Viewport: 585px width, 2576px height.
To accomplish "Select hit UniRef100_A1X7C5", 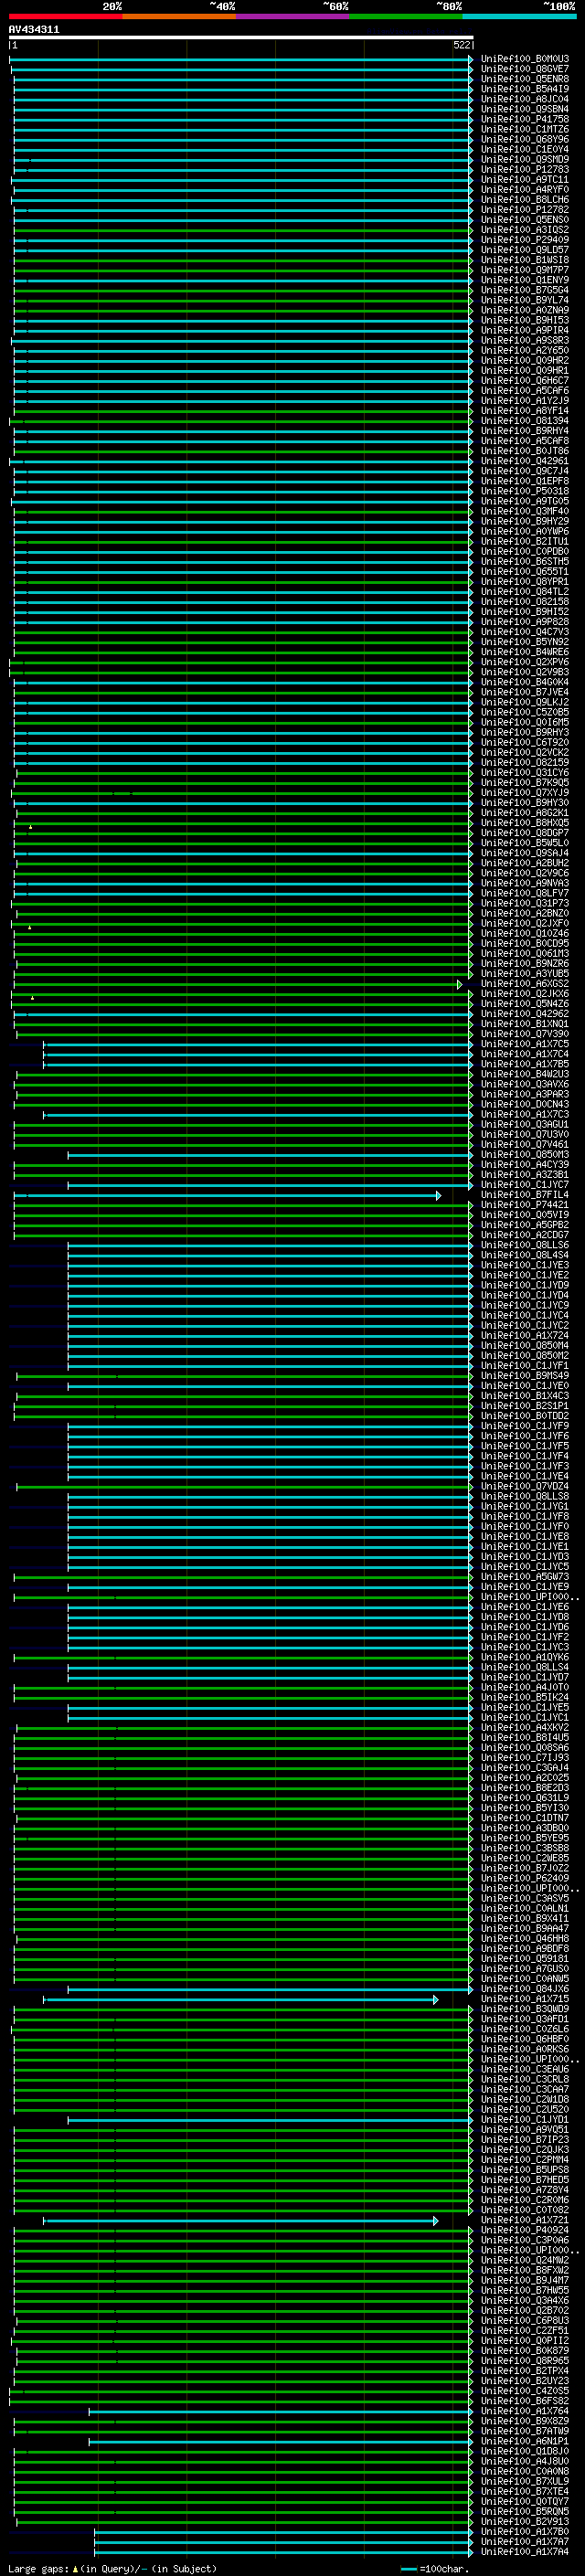I will pyautogui.click(x=524, y=1044).
